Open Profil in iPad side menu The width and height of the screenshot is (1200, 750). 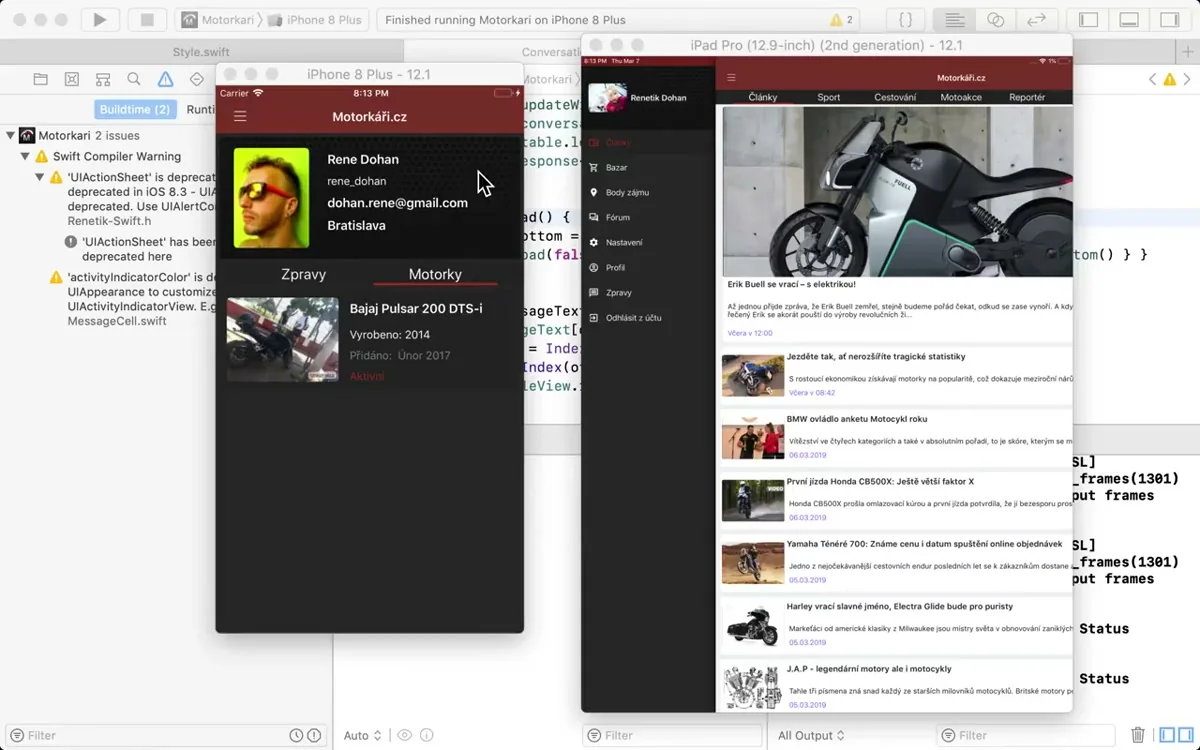coord(649,267)
